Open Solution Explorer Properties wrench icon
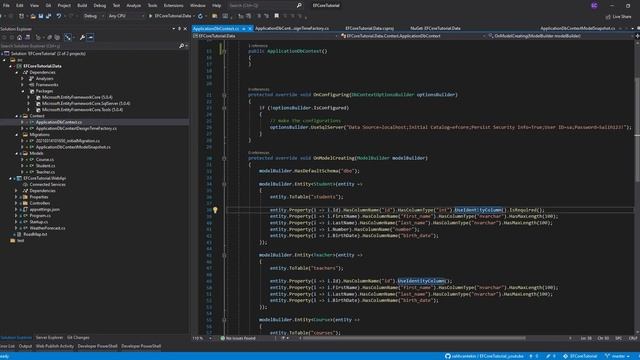 [82, 37]
